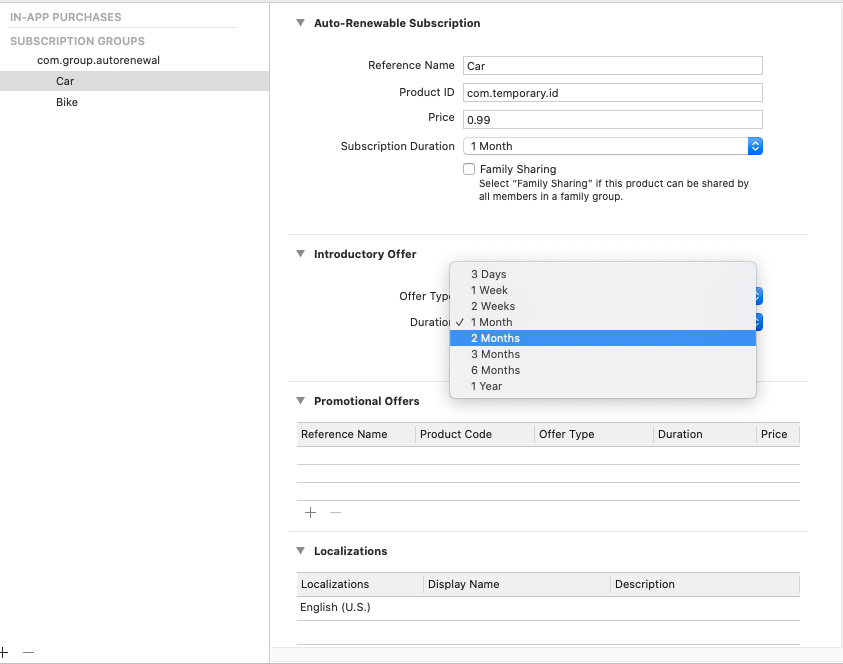Select 6 Months duration option

[x=602, y=370]
